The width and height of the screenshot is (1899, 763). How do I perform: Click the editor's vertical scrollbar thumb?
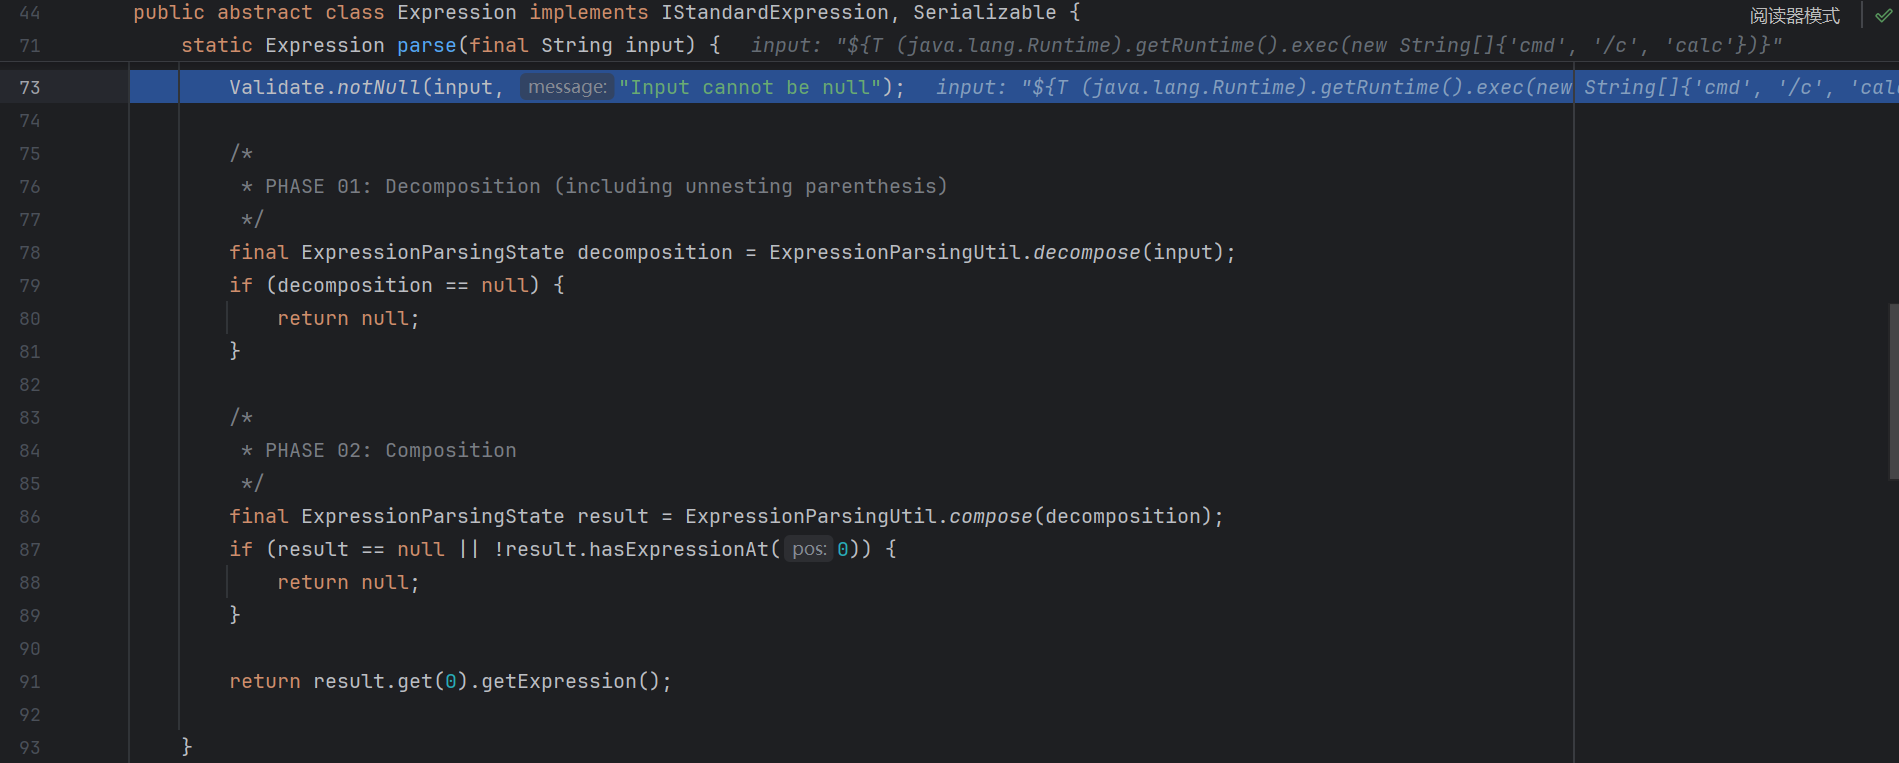click(x=1893, y=390)
